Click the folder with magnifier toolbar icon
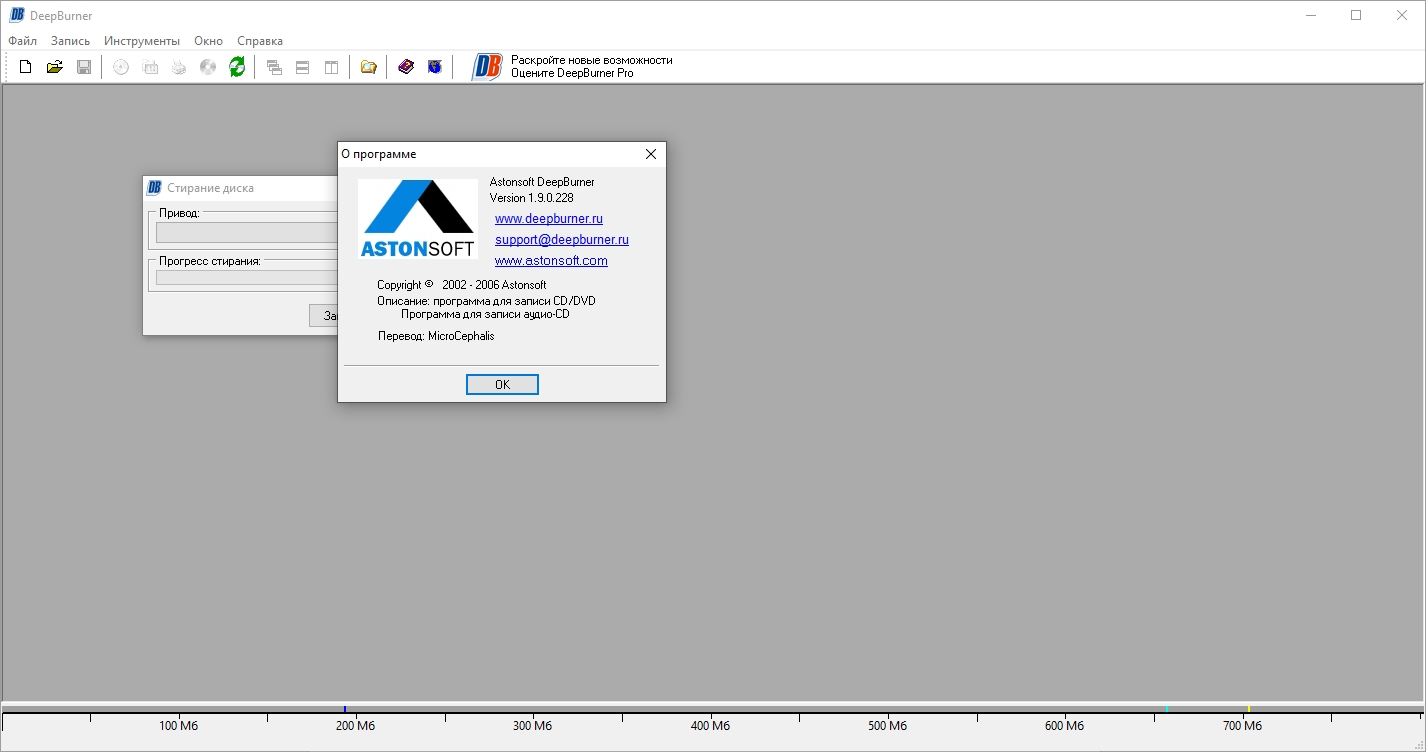Viewport: 1426px width, 752px height. click(369, 67)
